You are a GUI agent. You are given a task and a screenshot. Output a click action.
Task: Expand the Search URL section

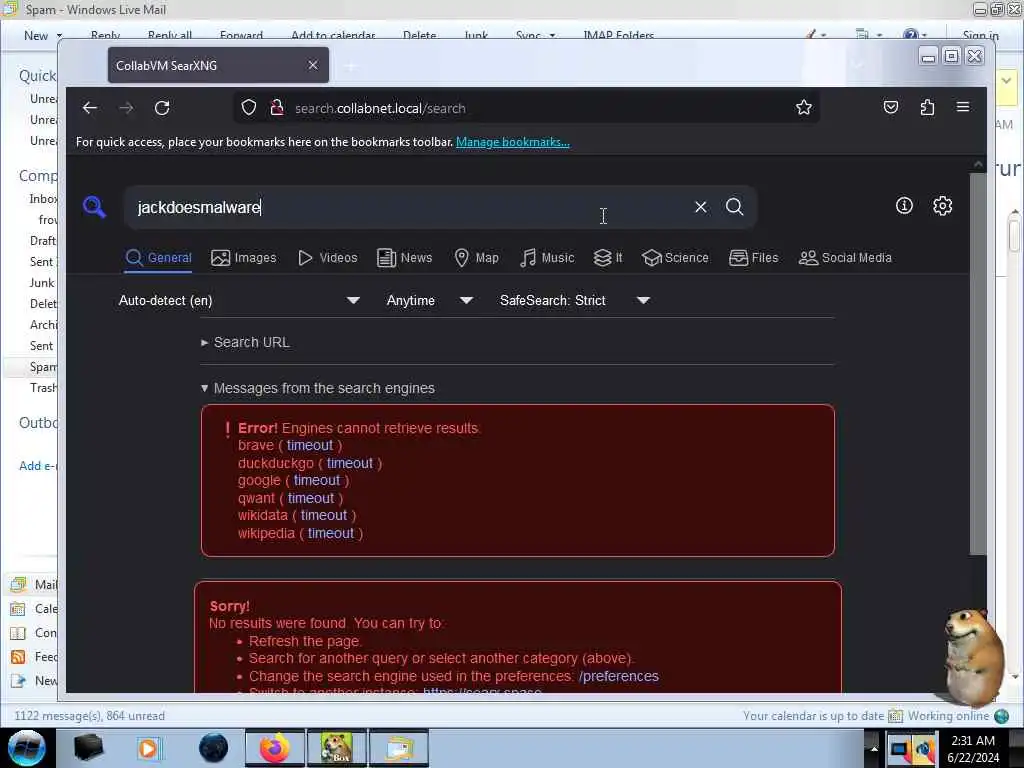246,342
